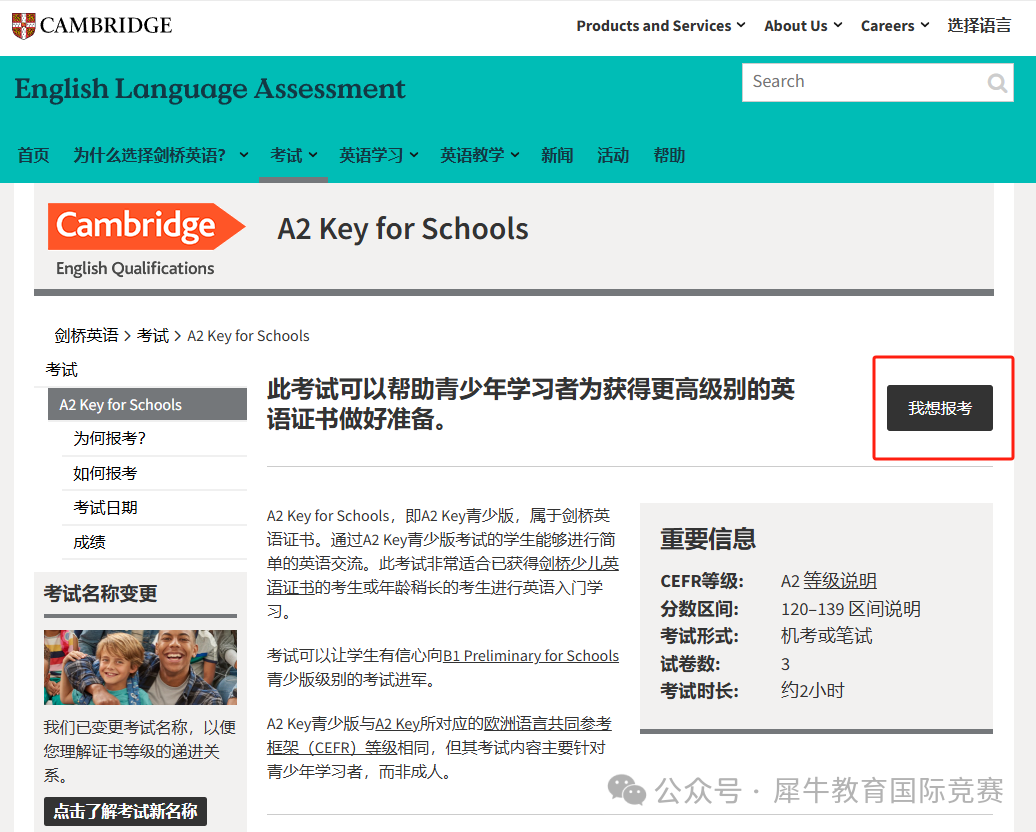Go to 首页 home tab

click(33, 155)
